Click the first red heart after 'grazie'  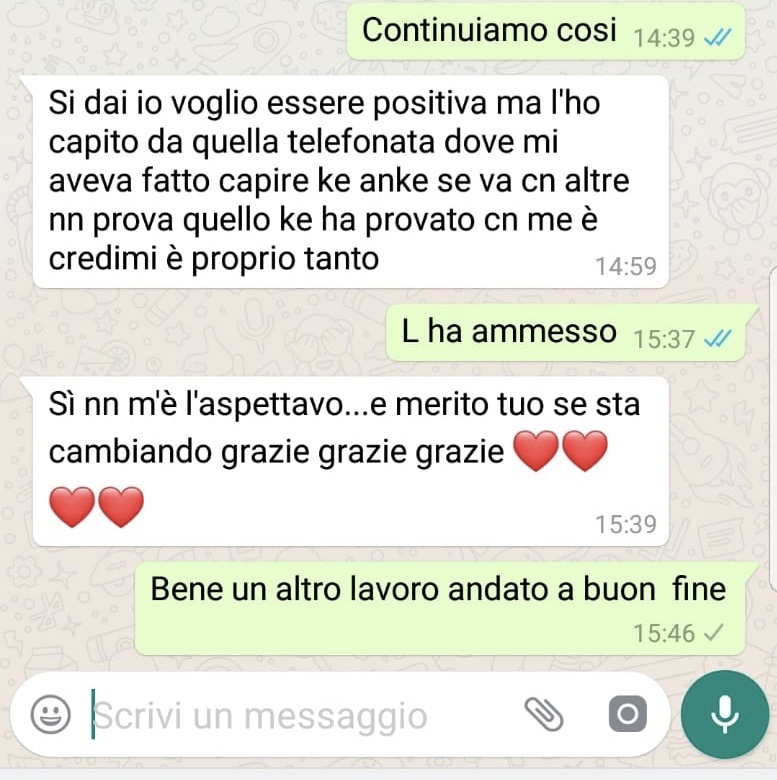point(536,451)
